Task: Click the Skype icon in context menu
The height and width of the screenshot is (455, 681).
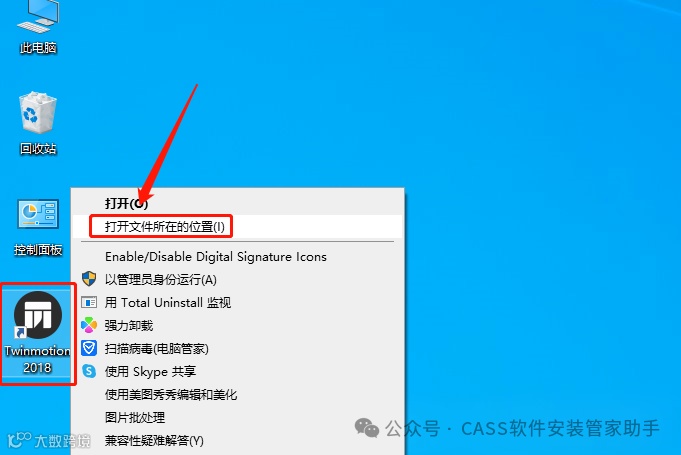Action: (x=89, y=371)
